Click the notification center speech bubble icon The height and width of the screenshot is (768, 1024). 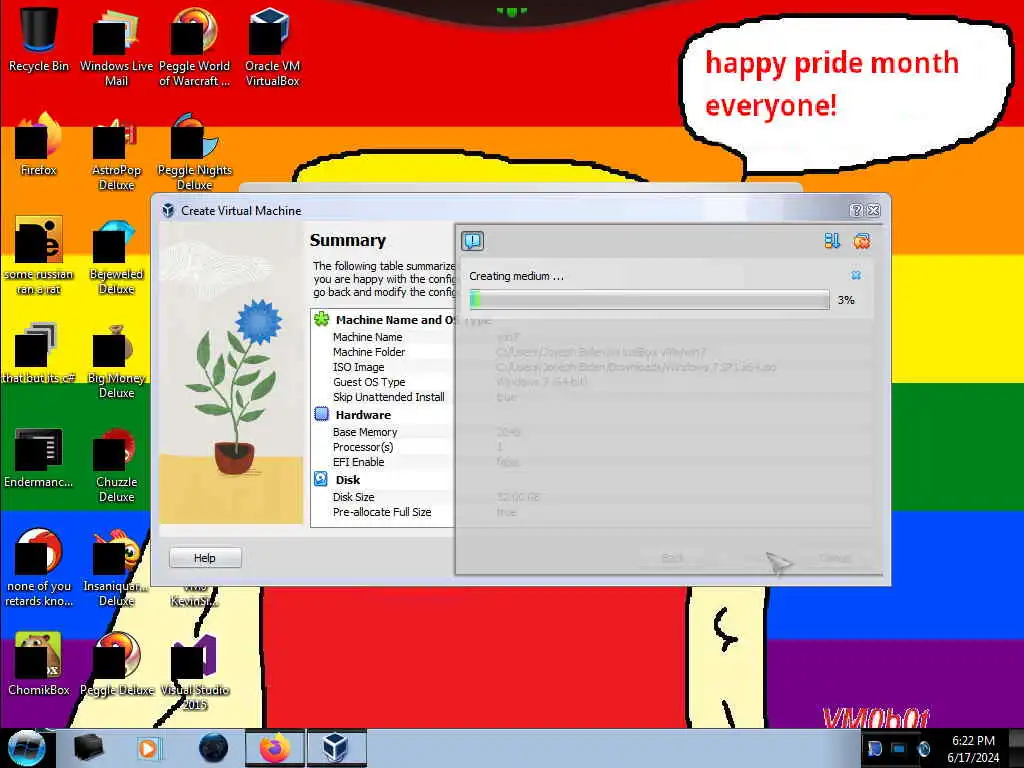click(472, 241)
